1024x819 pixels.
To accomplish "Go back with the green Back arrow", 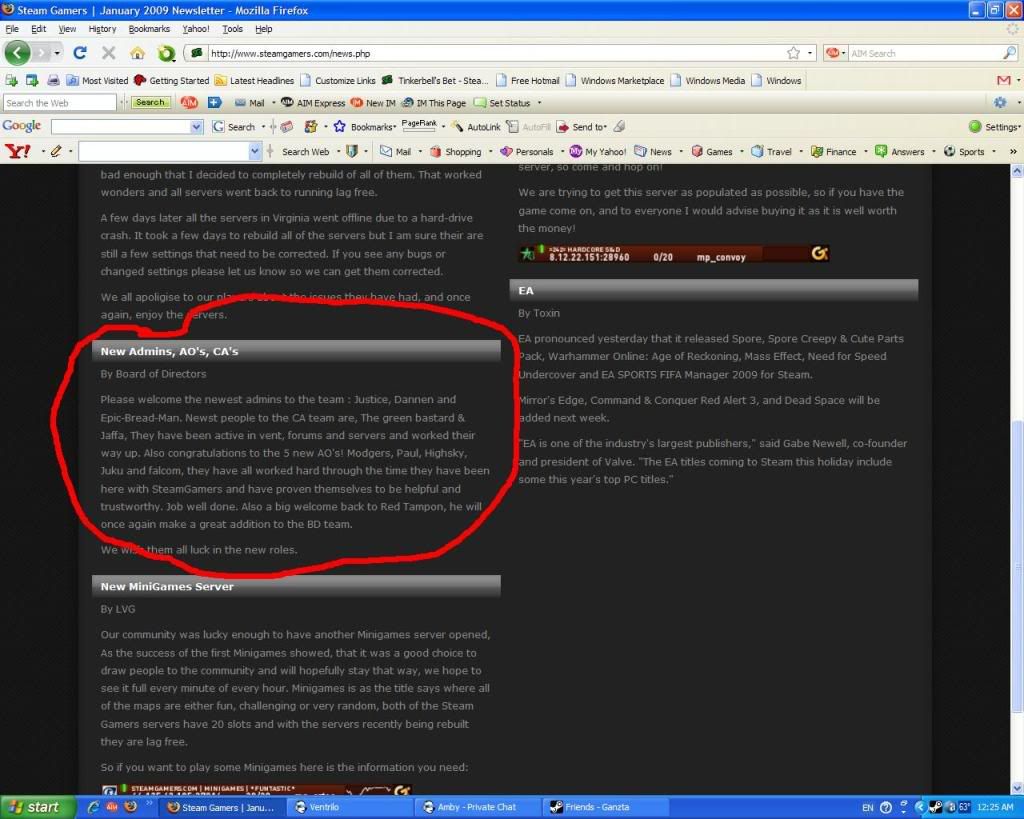I will pos(18,53).
